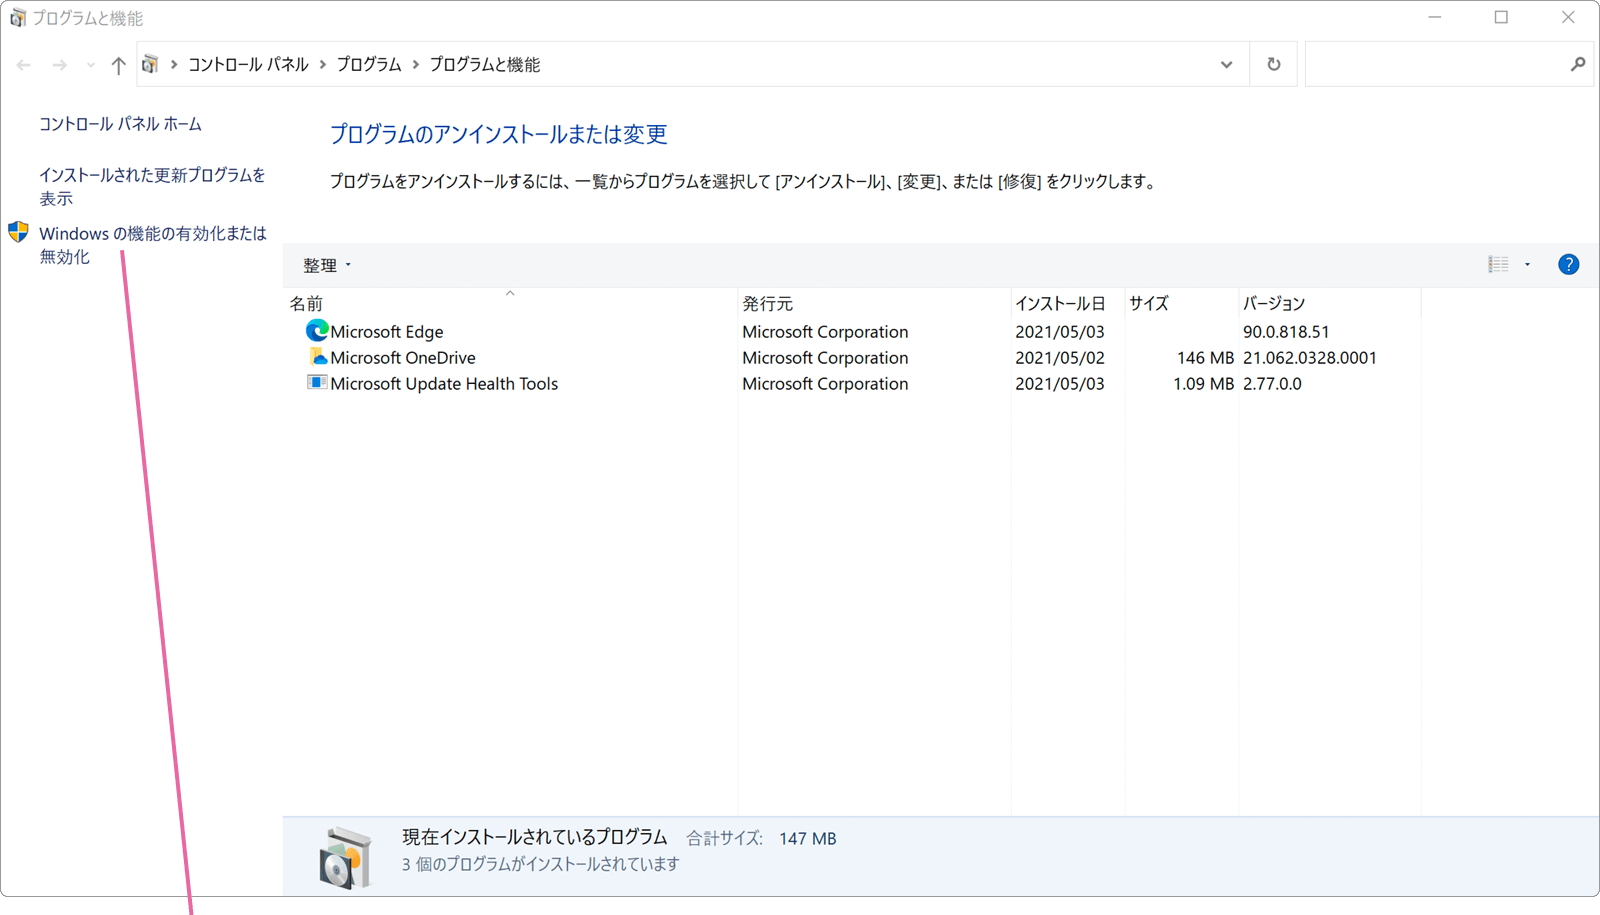
Task: Open コントロール パネル breadcrumb
Action: tap(248, 64)
